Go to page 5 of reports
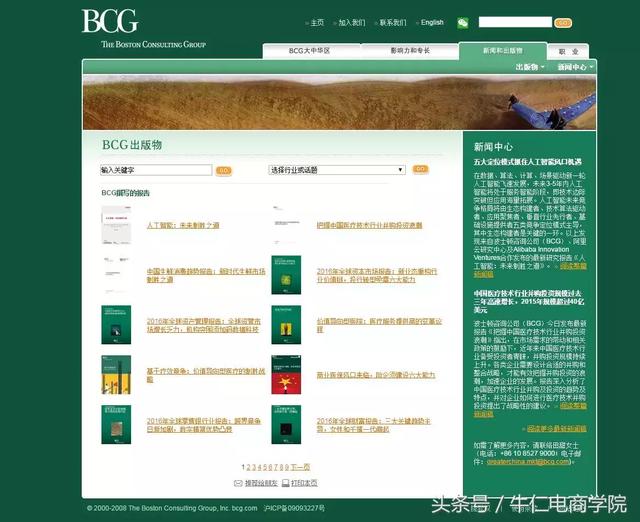Viewport: 640px width, 522px height. [264, 467]
